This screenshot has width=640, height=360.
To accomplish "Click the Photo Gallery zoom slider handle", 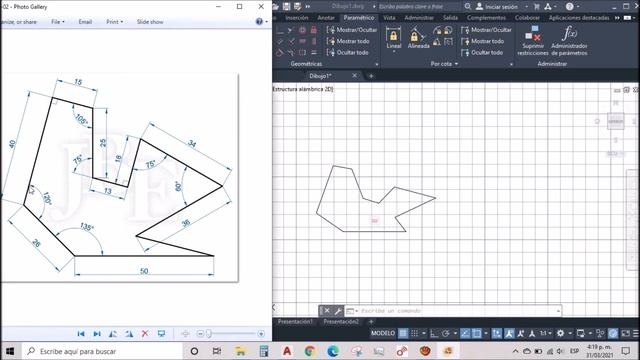I will (x=209, y=334).
